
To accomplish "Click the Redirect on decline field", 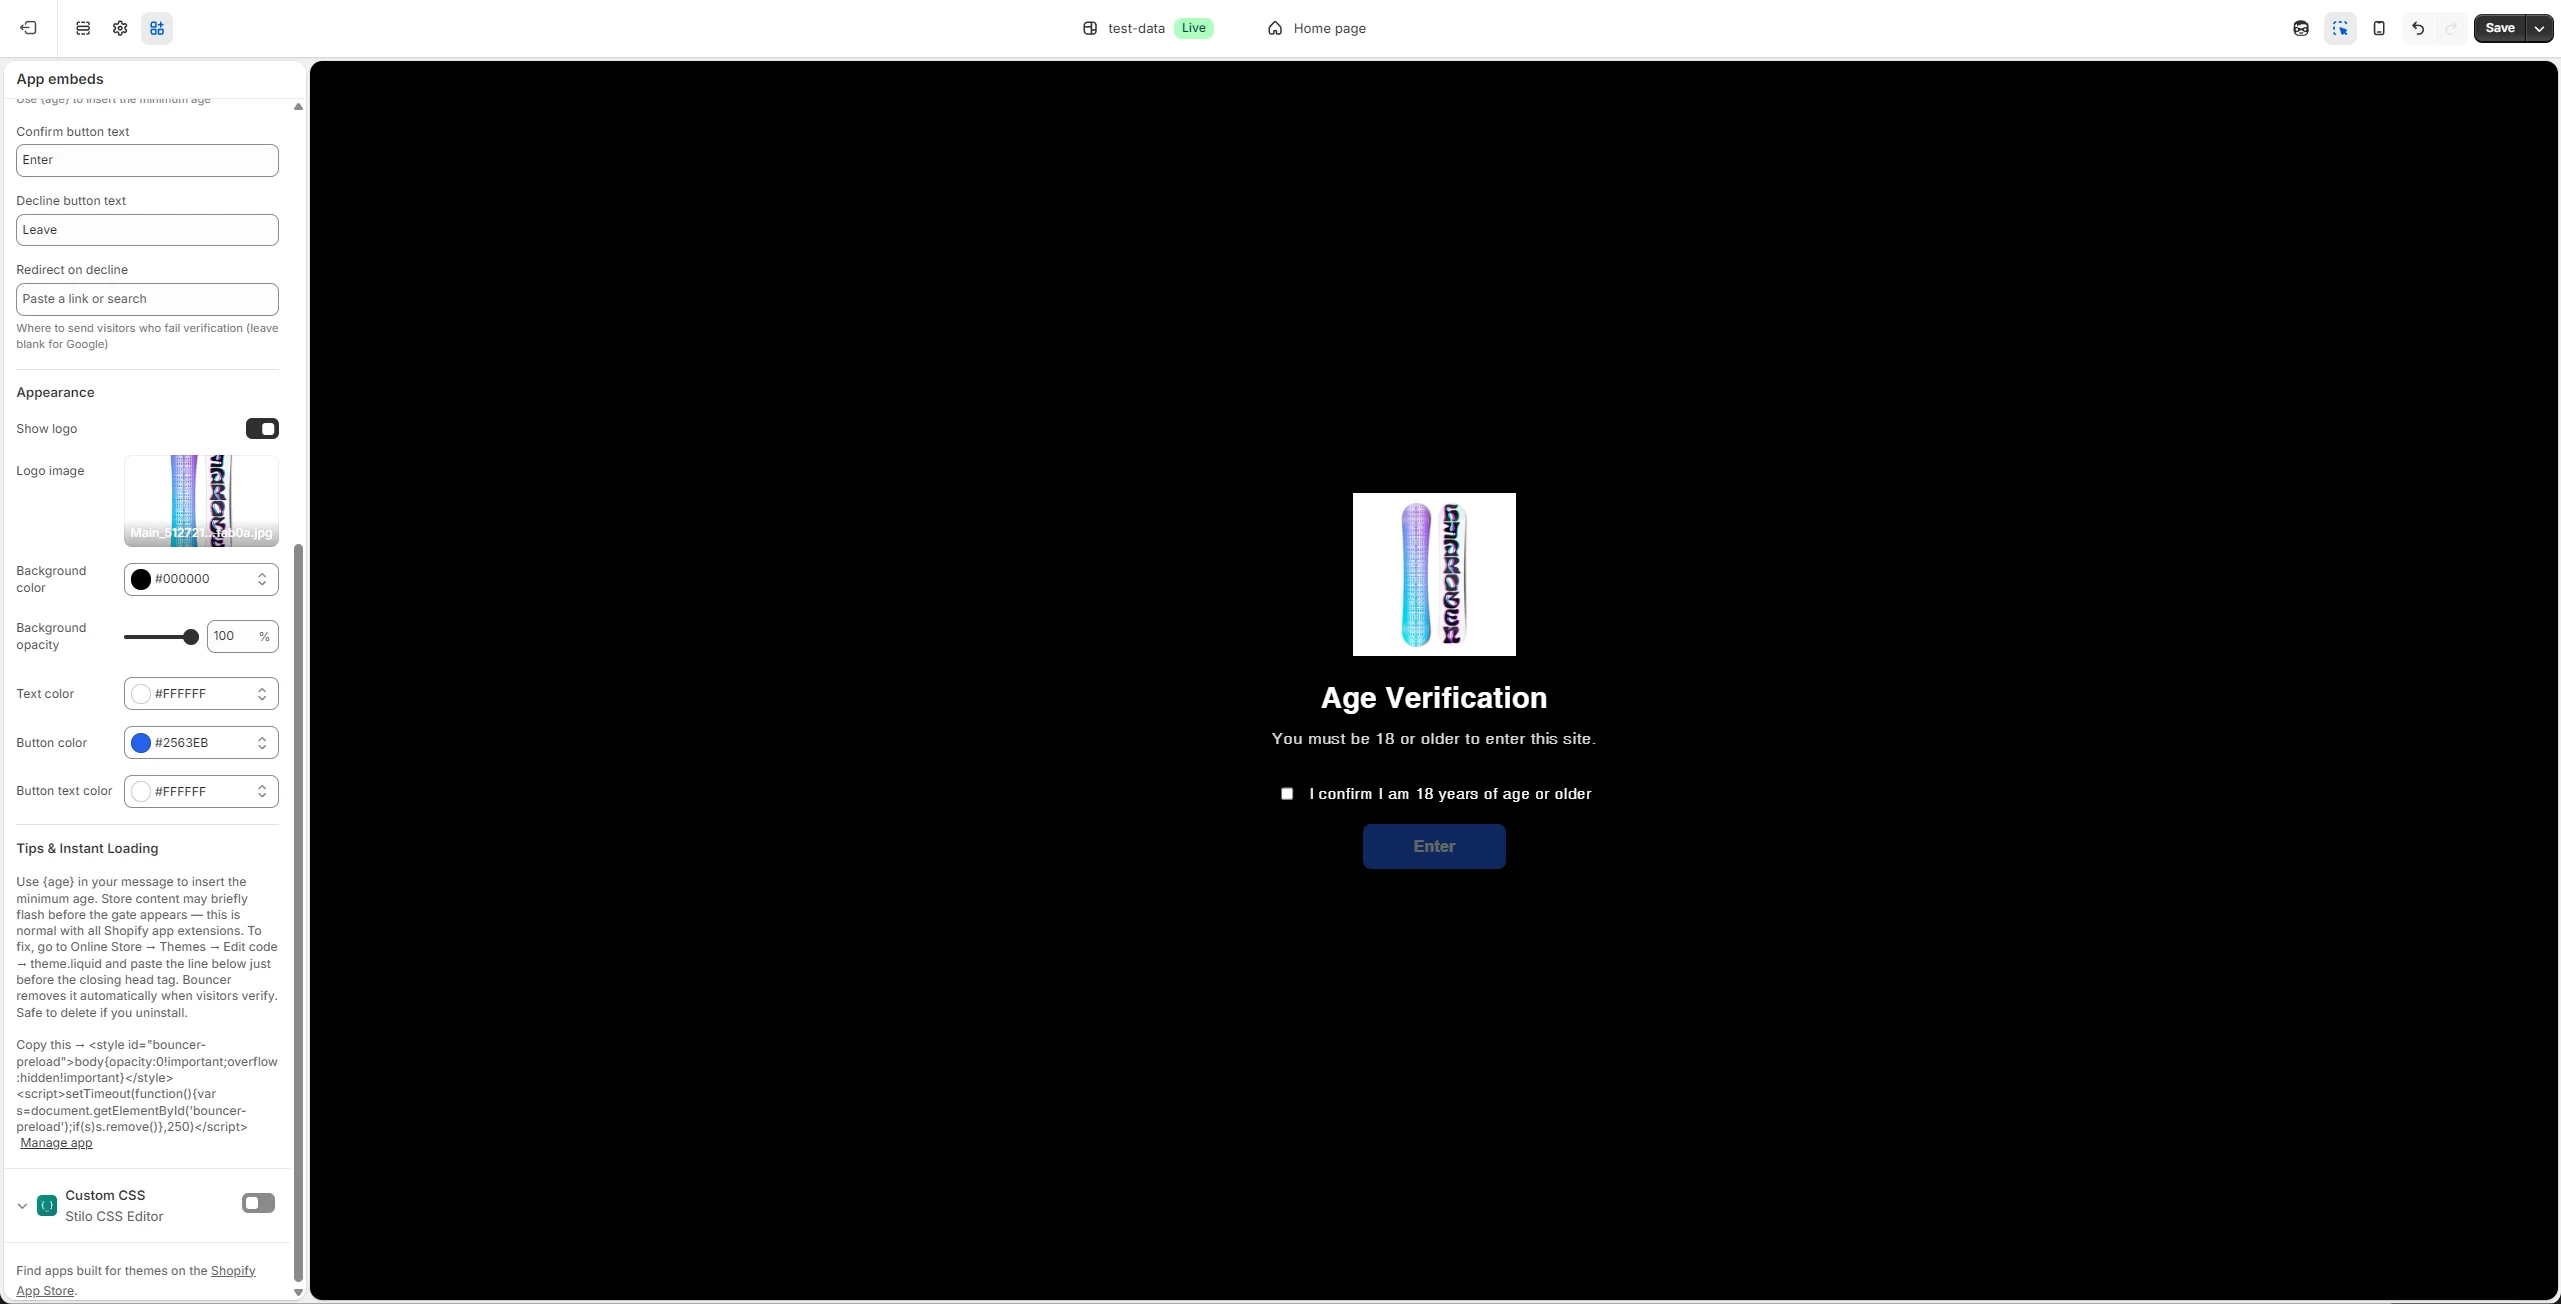I will pos(147,299).
